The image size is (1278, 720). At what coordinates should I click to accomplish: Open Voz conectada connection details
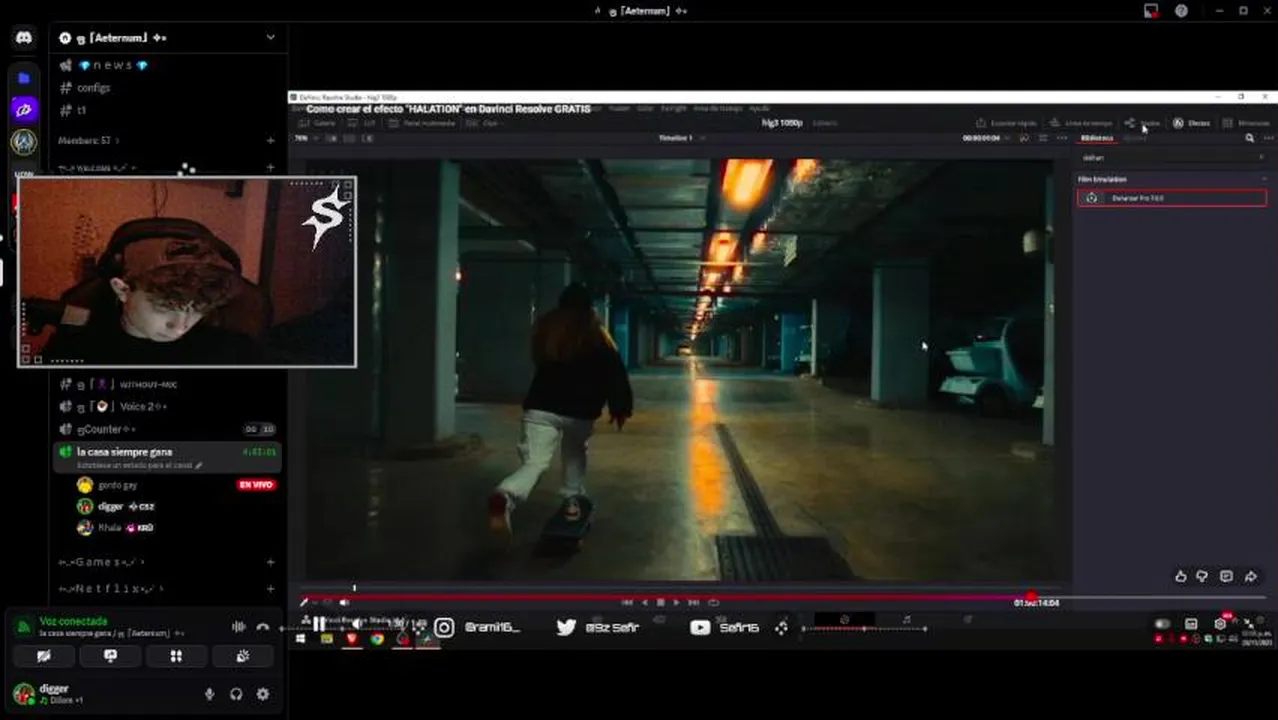73,621
